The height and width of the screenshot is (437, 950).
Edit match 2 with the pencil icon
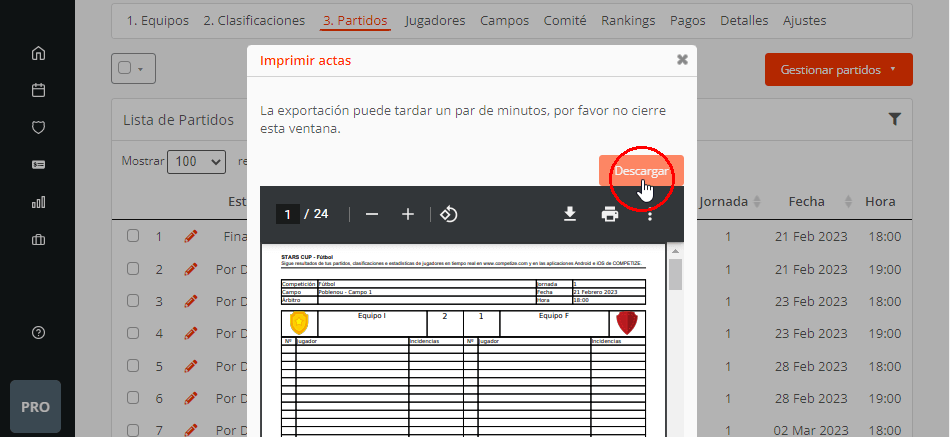coord(191,269)
